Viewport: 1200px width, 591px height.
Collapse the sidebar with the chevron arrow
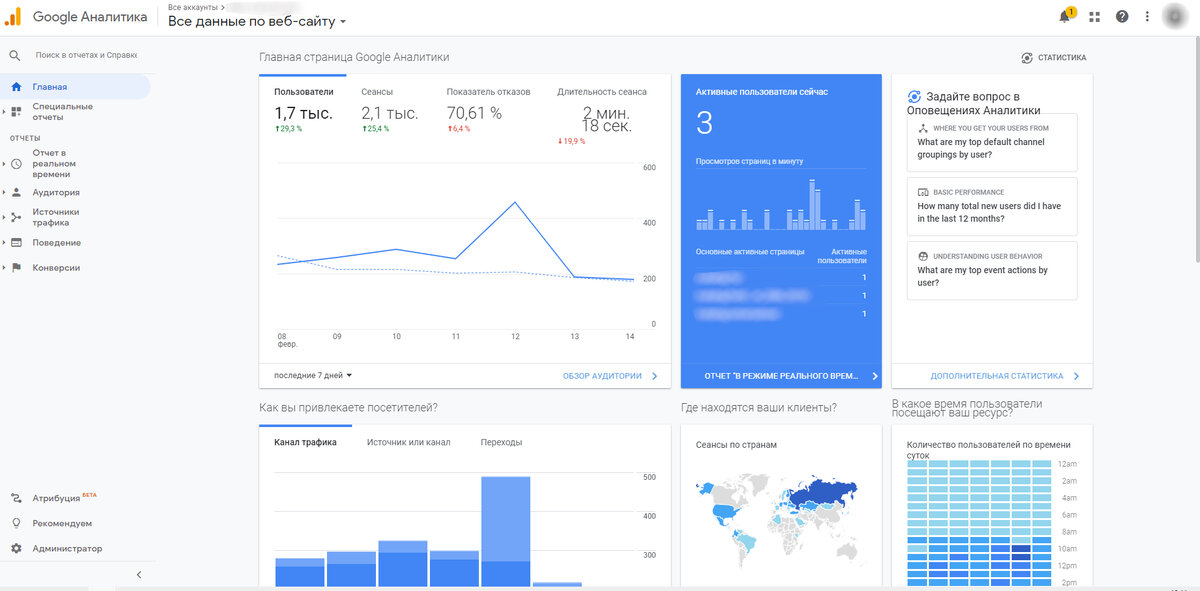tap(138, 574)
